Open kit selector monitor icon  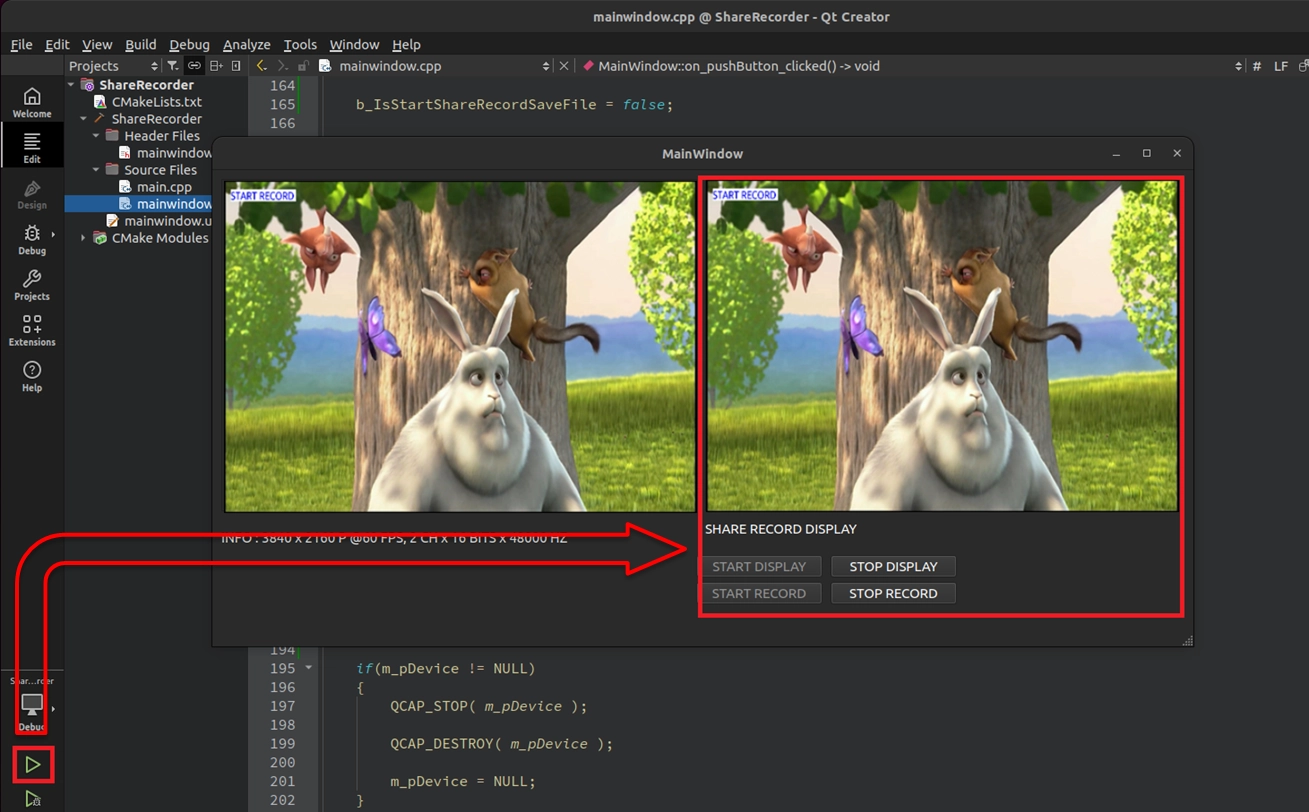32,704
